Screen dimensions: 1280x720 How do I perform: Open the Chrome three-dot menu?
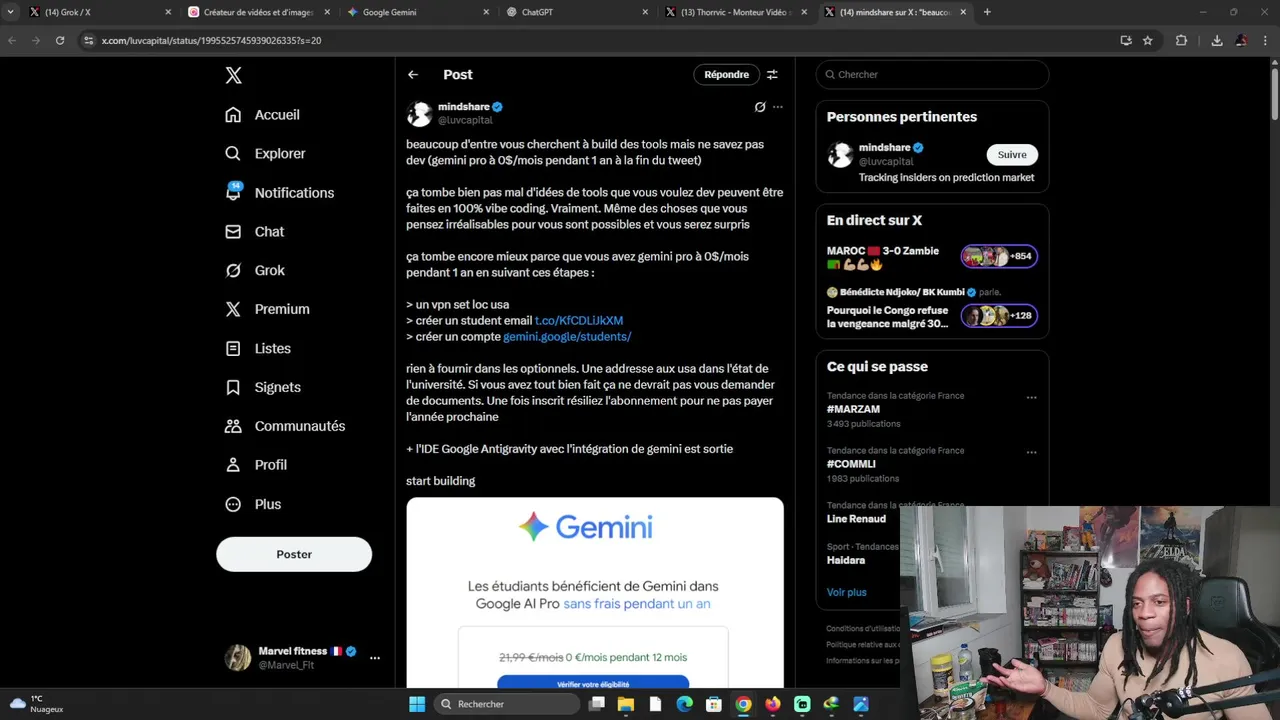(1267, 41)
